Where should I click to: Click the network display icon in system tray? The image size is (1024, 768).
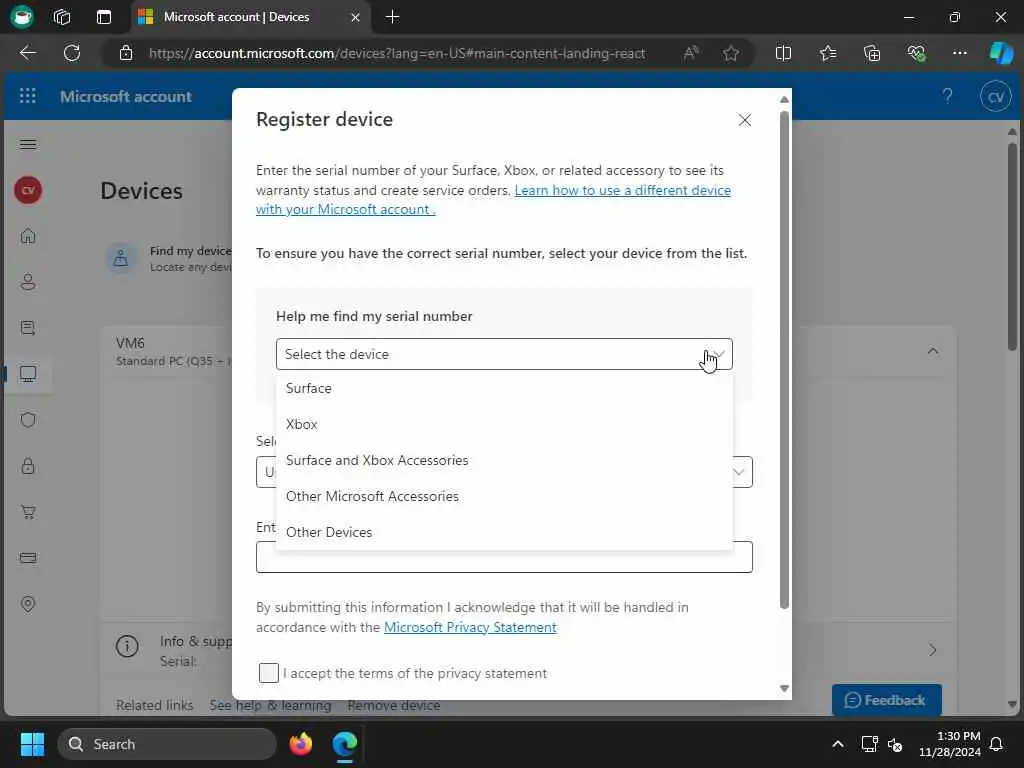click(x=869, y=744)
